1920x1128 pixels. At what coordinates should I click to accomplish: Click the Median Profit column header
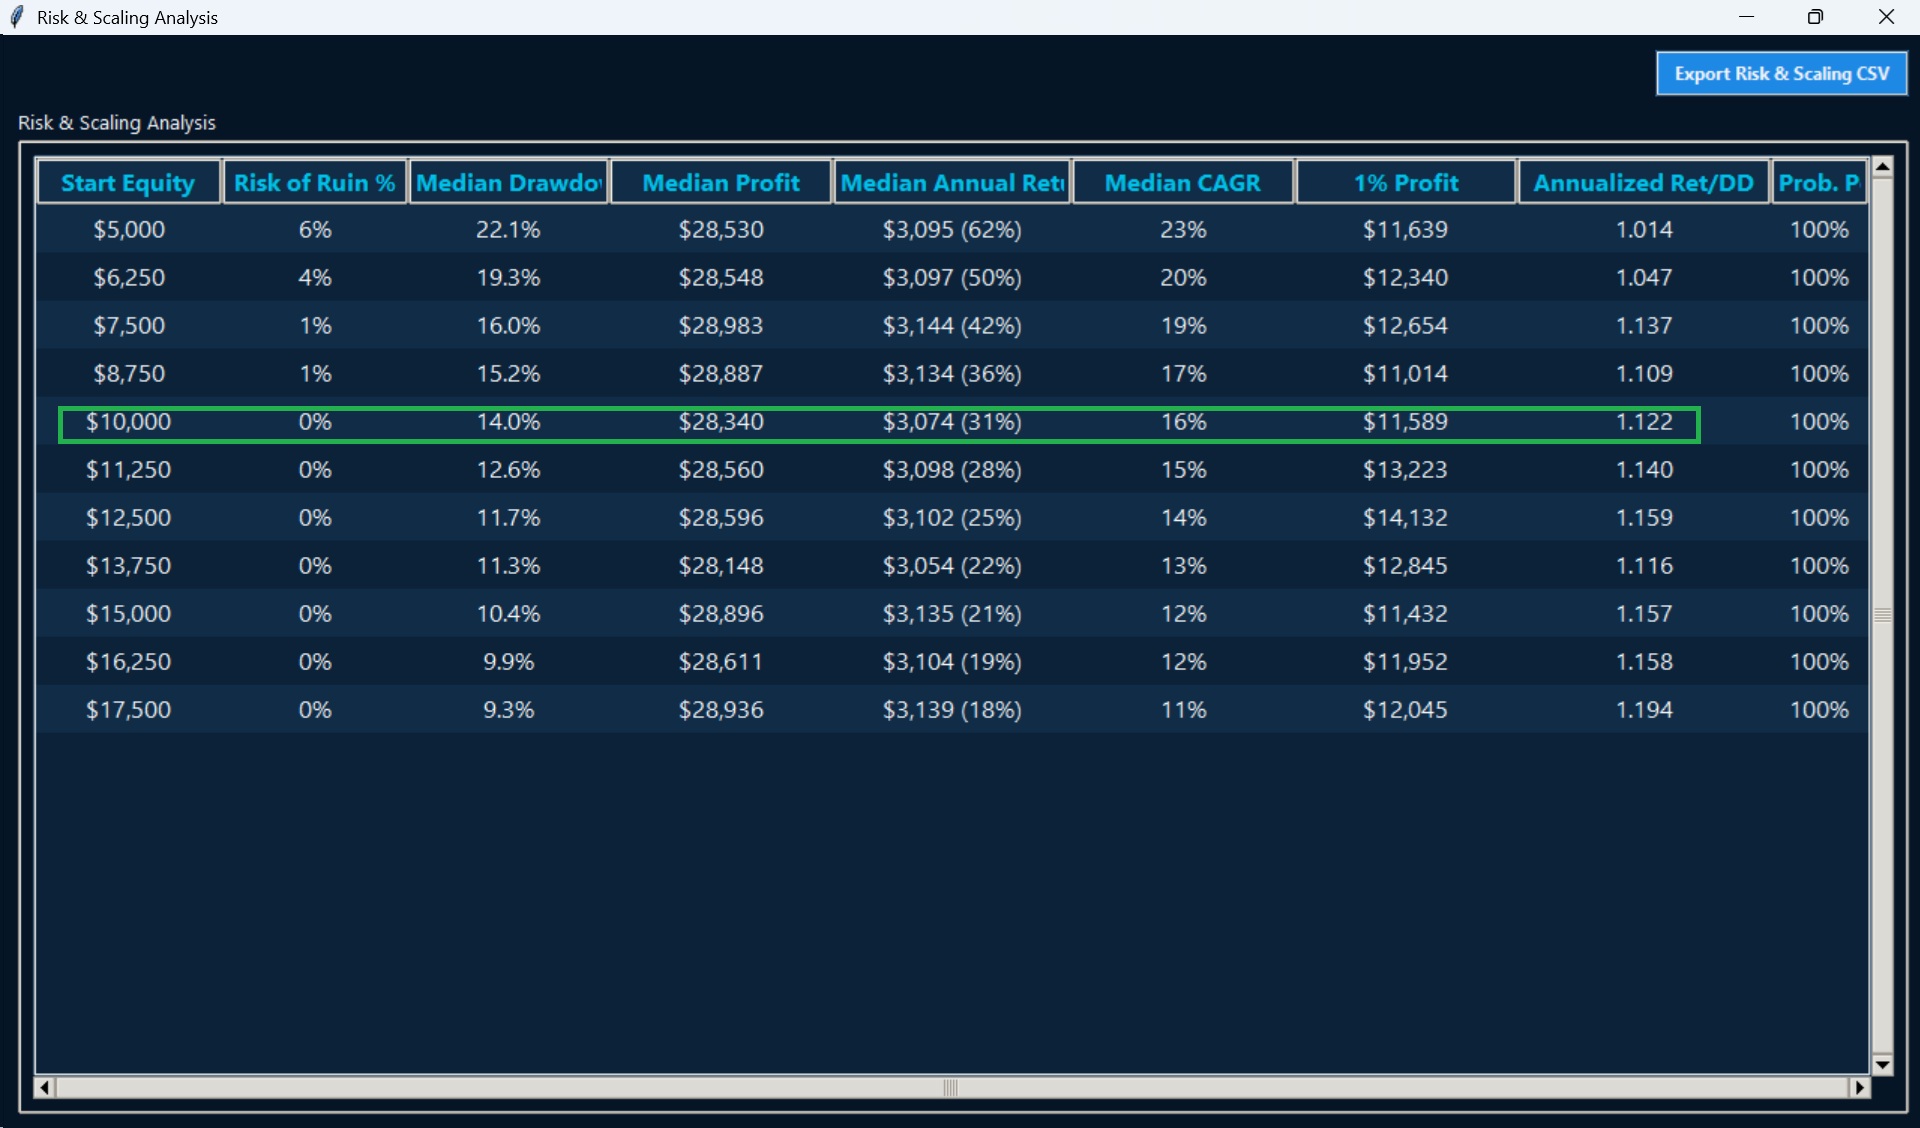721,182
